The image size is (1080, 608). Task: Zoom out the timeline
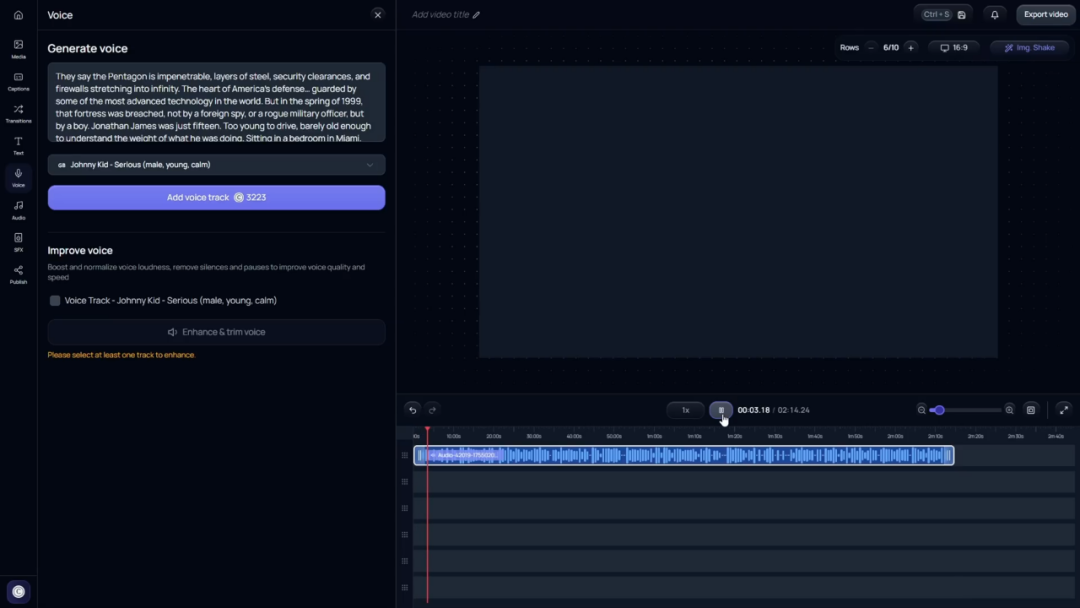[x=922, y=410]
